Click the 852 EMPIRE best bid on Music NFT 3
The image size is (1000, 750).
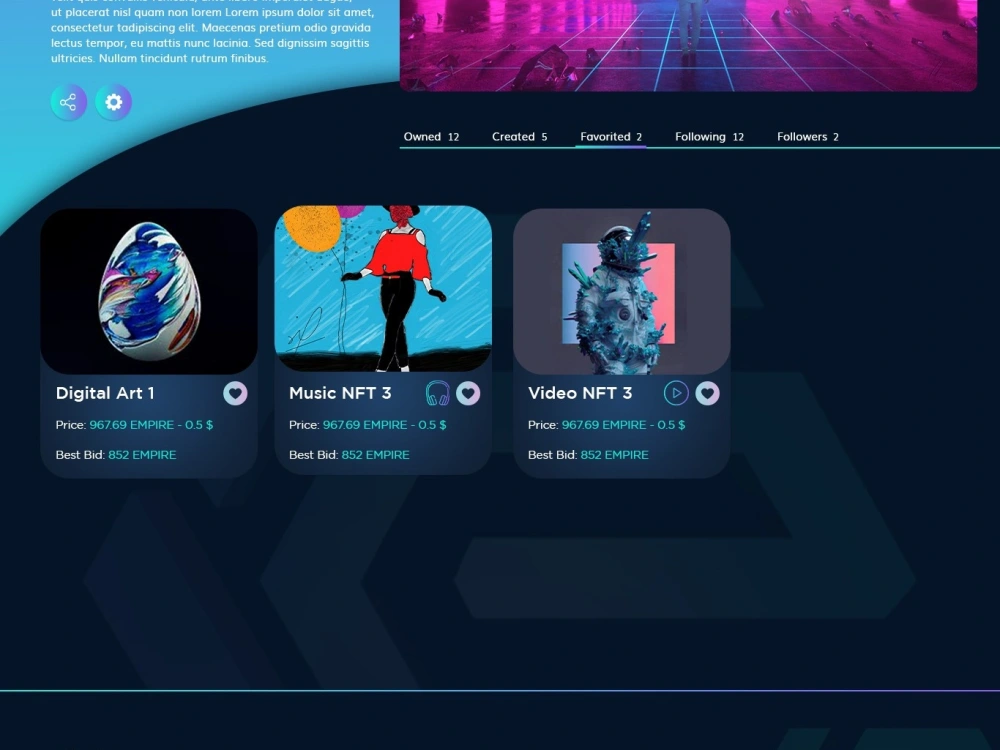coord(376,455)
